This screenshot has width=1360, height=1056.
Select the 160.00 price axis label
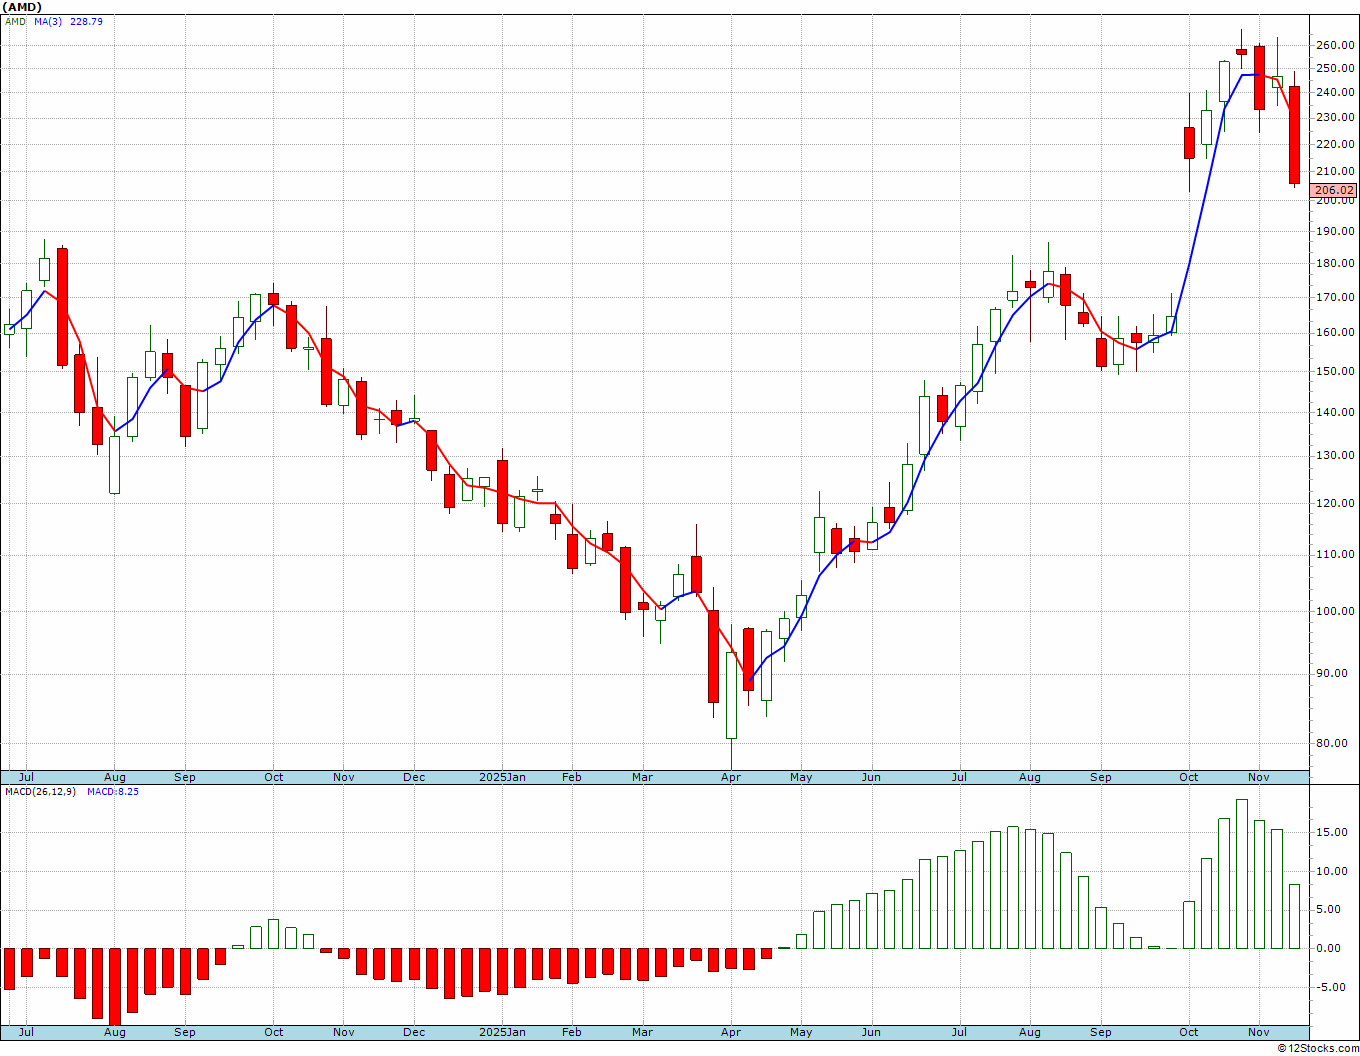click(1335, 333)
